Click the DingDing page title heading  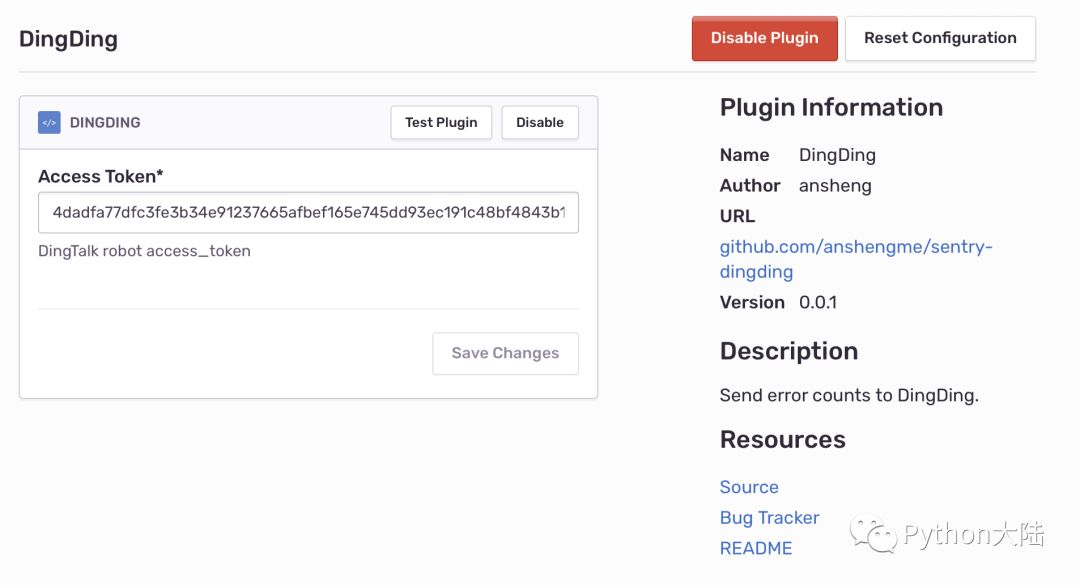point(68,39)
